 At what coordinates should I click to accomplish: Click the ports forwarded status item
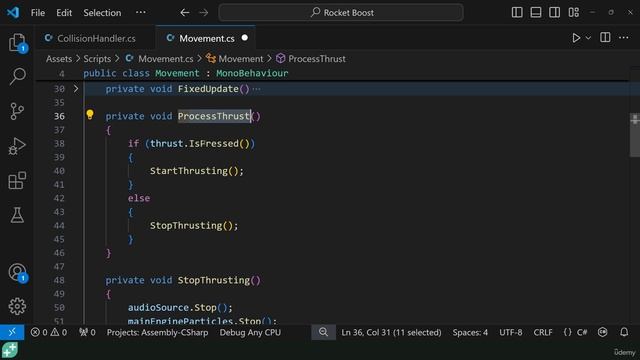pyautogui.click(x=87, y=332)
